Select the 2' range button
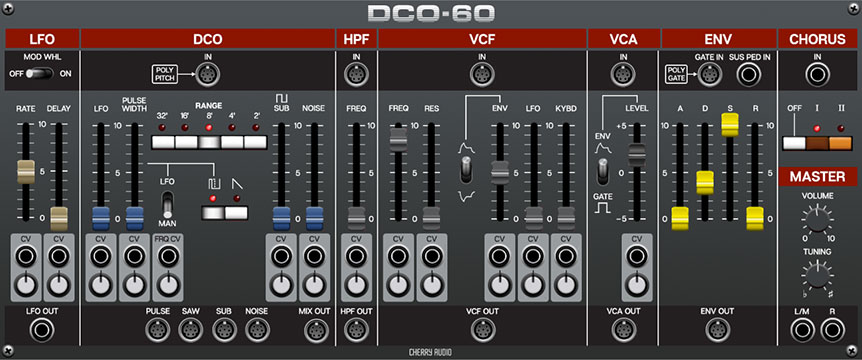The height and width of the screenshot is (360, 862). (x=255, y=142)
